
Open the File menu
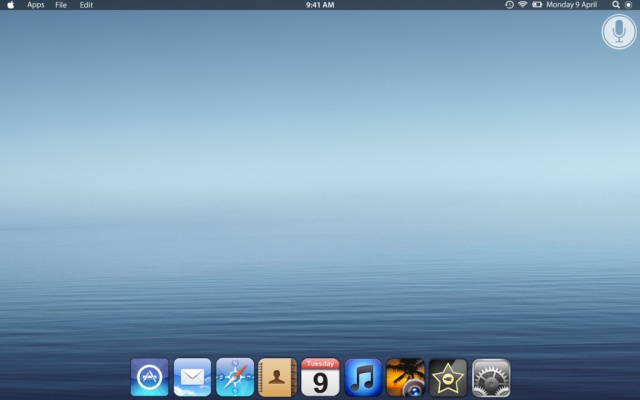[x=61, y=5]
